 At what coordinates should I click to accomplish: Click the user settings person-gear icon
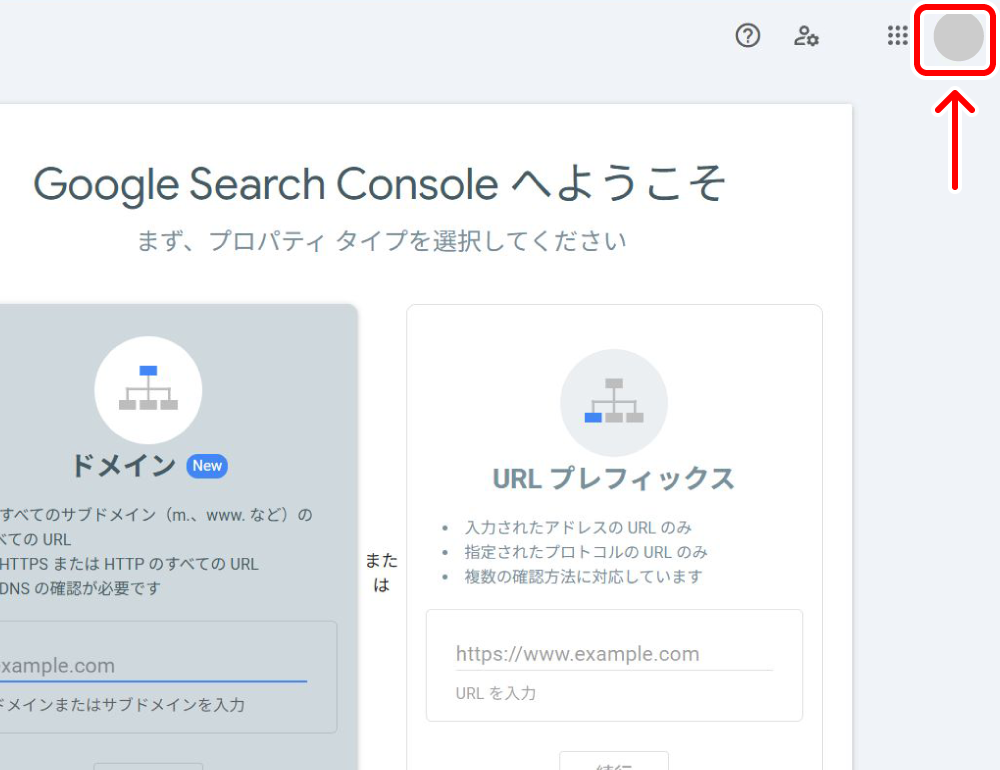(x=806, y=37)
